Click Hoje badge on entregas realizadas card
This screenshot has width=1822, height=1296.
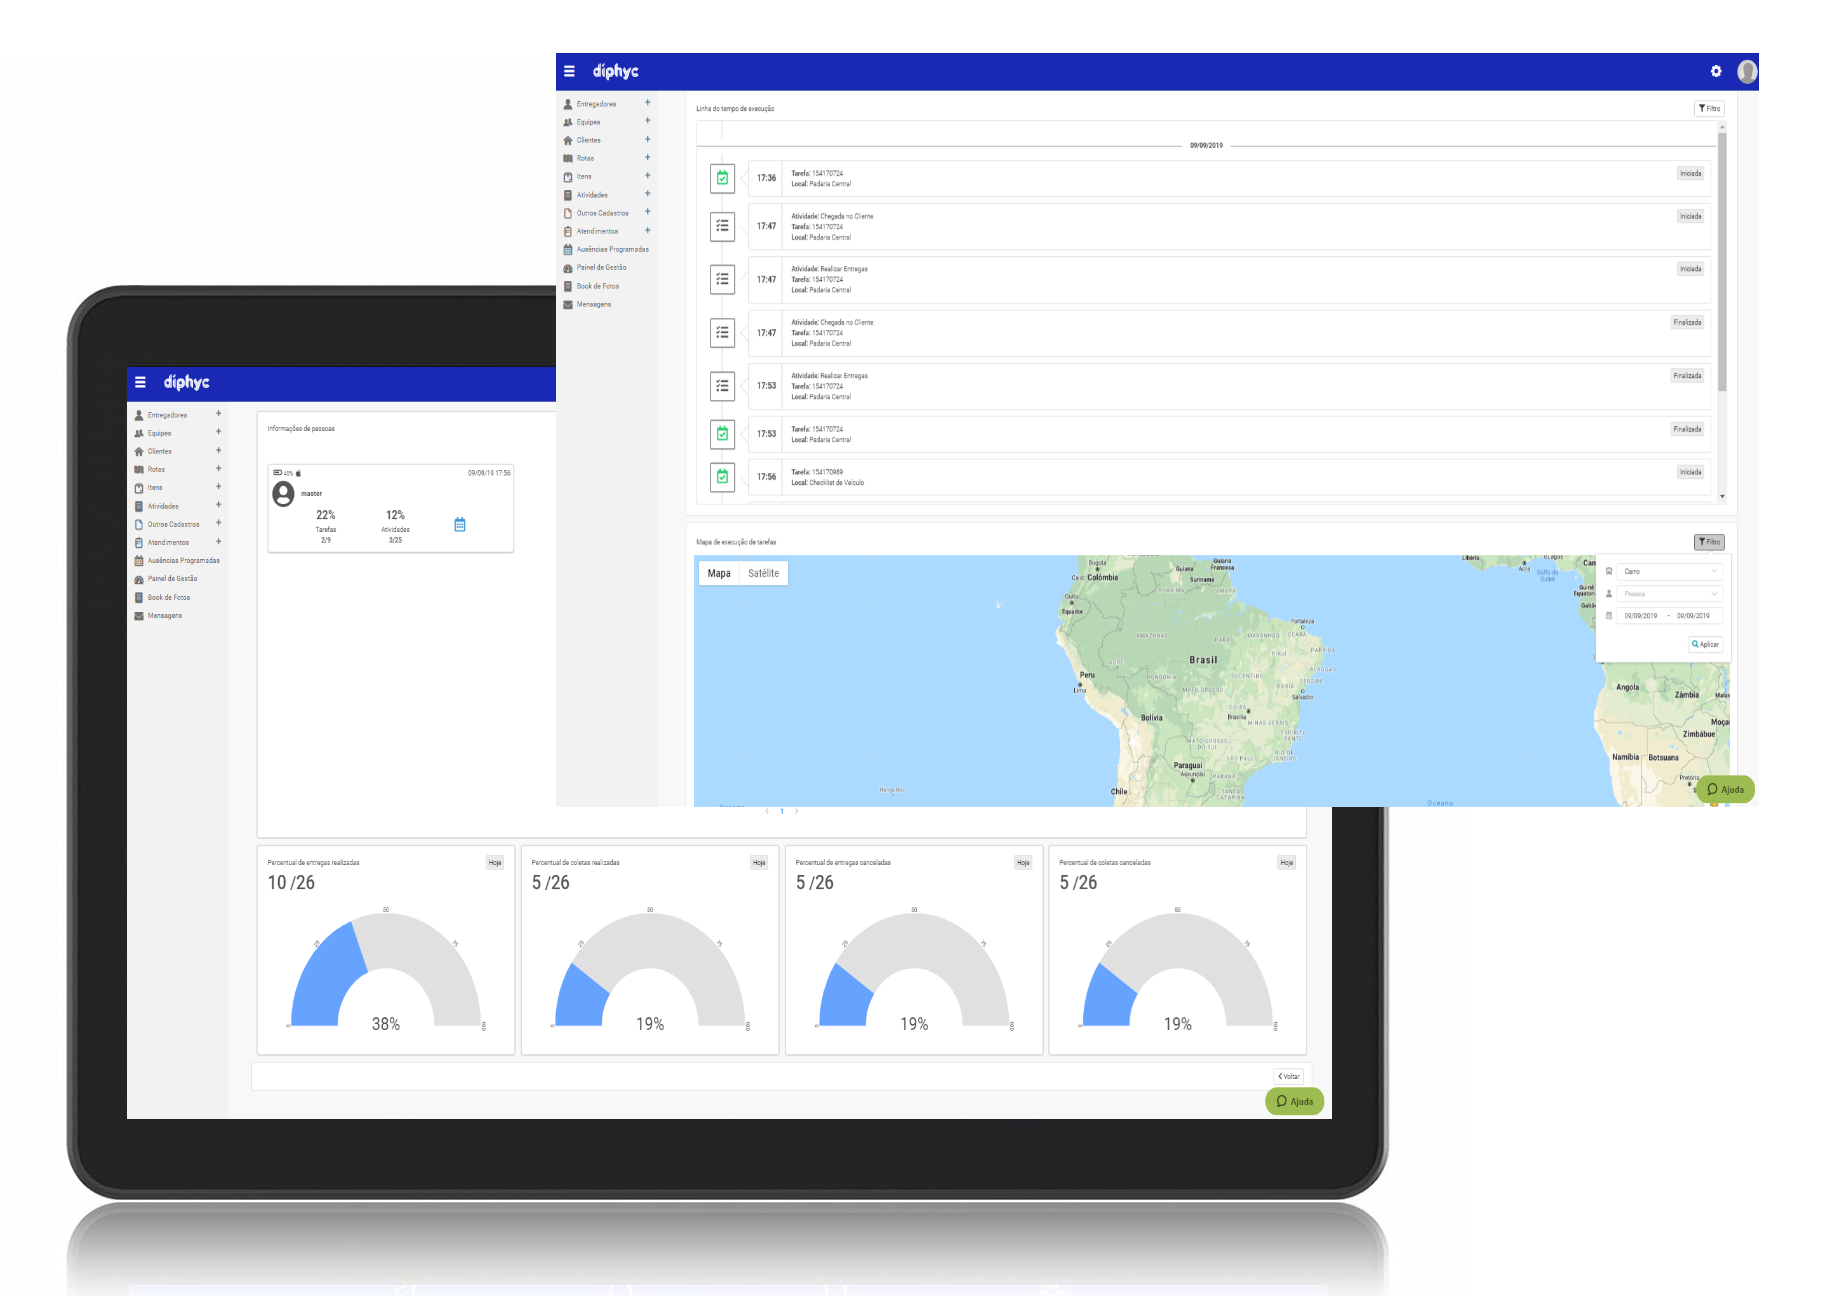click(x=495, y=862)
